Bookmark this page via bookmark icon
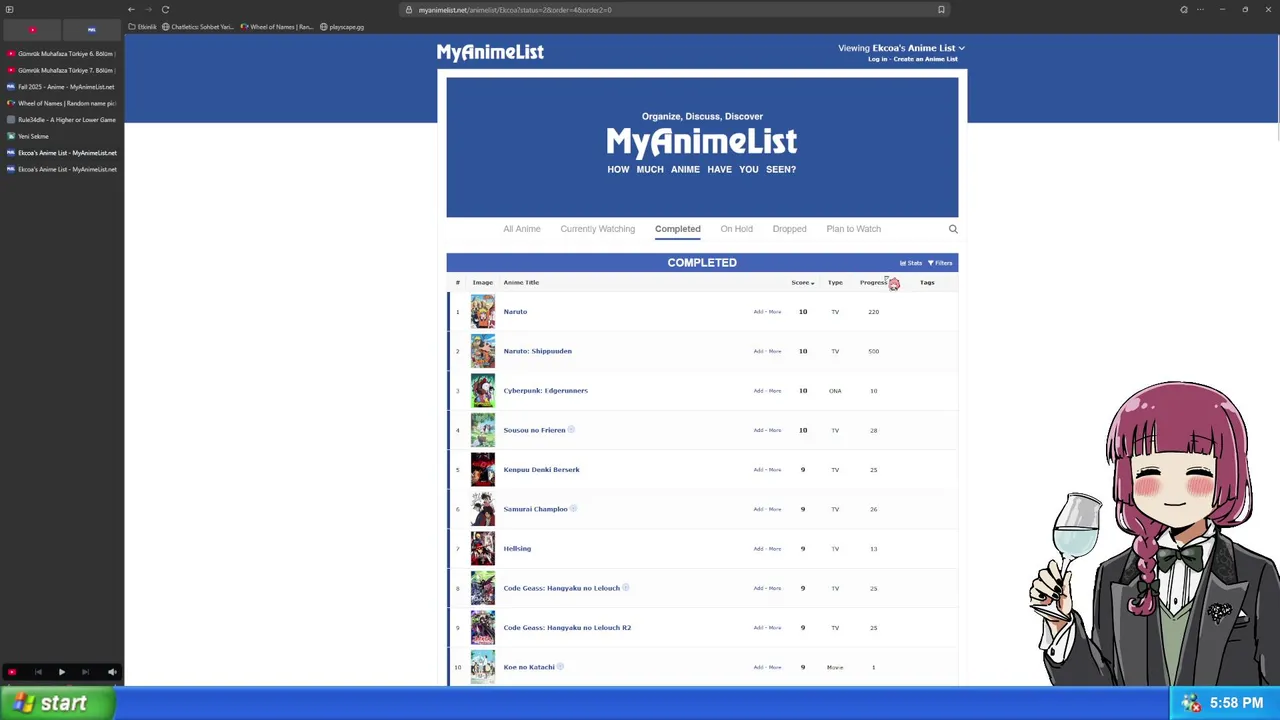The width and height of the screenshot is (1280, 720). (941, 10)
